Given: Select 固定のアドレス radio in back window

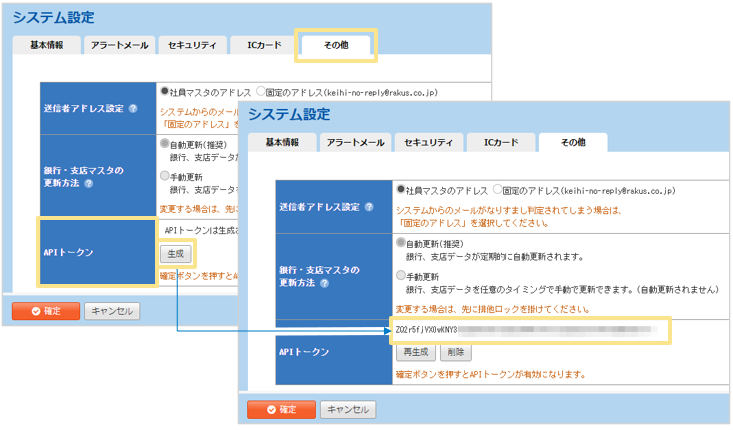Looking at the screenshot, I should tap(262, 90).
